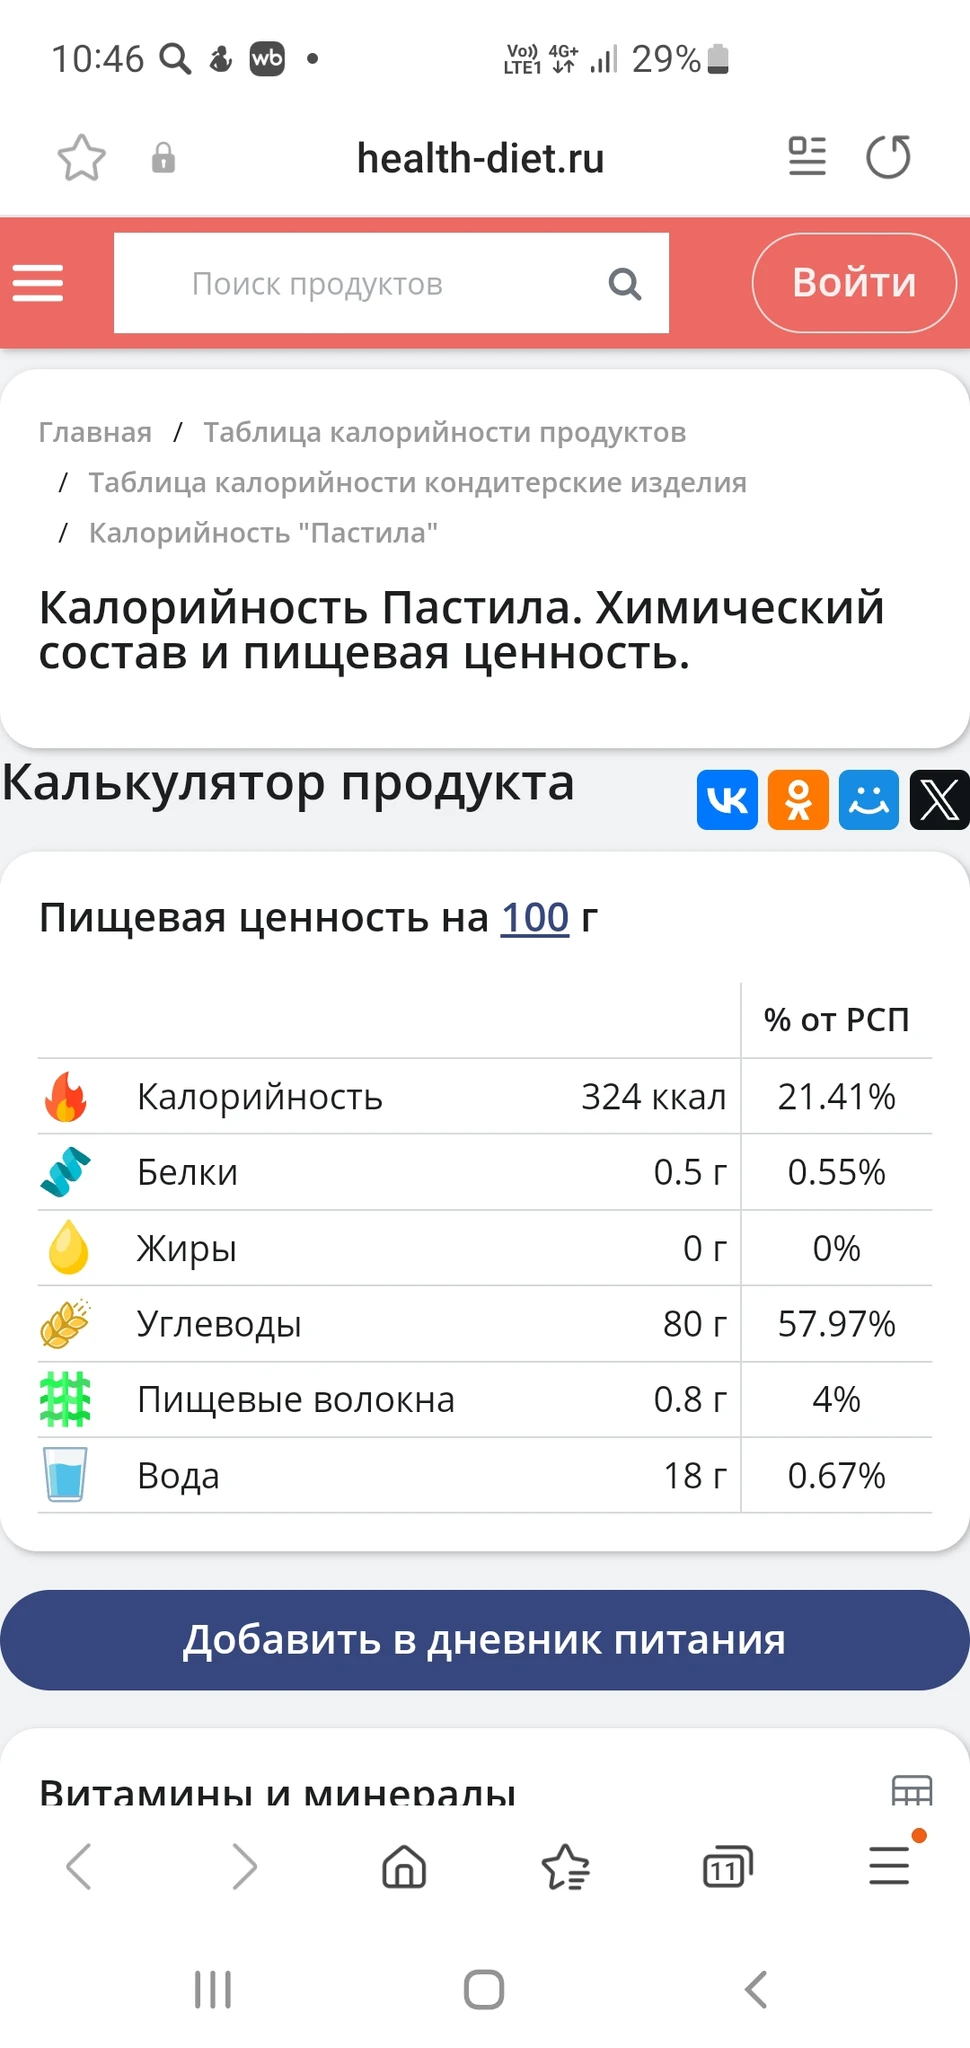Open the browser main menu
The image size is (970, 2048).
coord(889,1866)
